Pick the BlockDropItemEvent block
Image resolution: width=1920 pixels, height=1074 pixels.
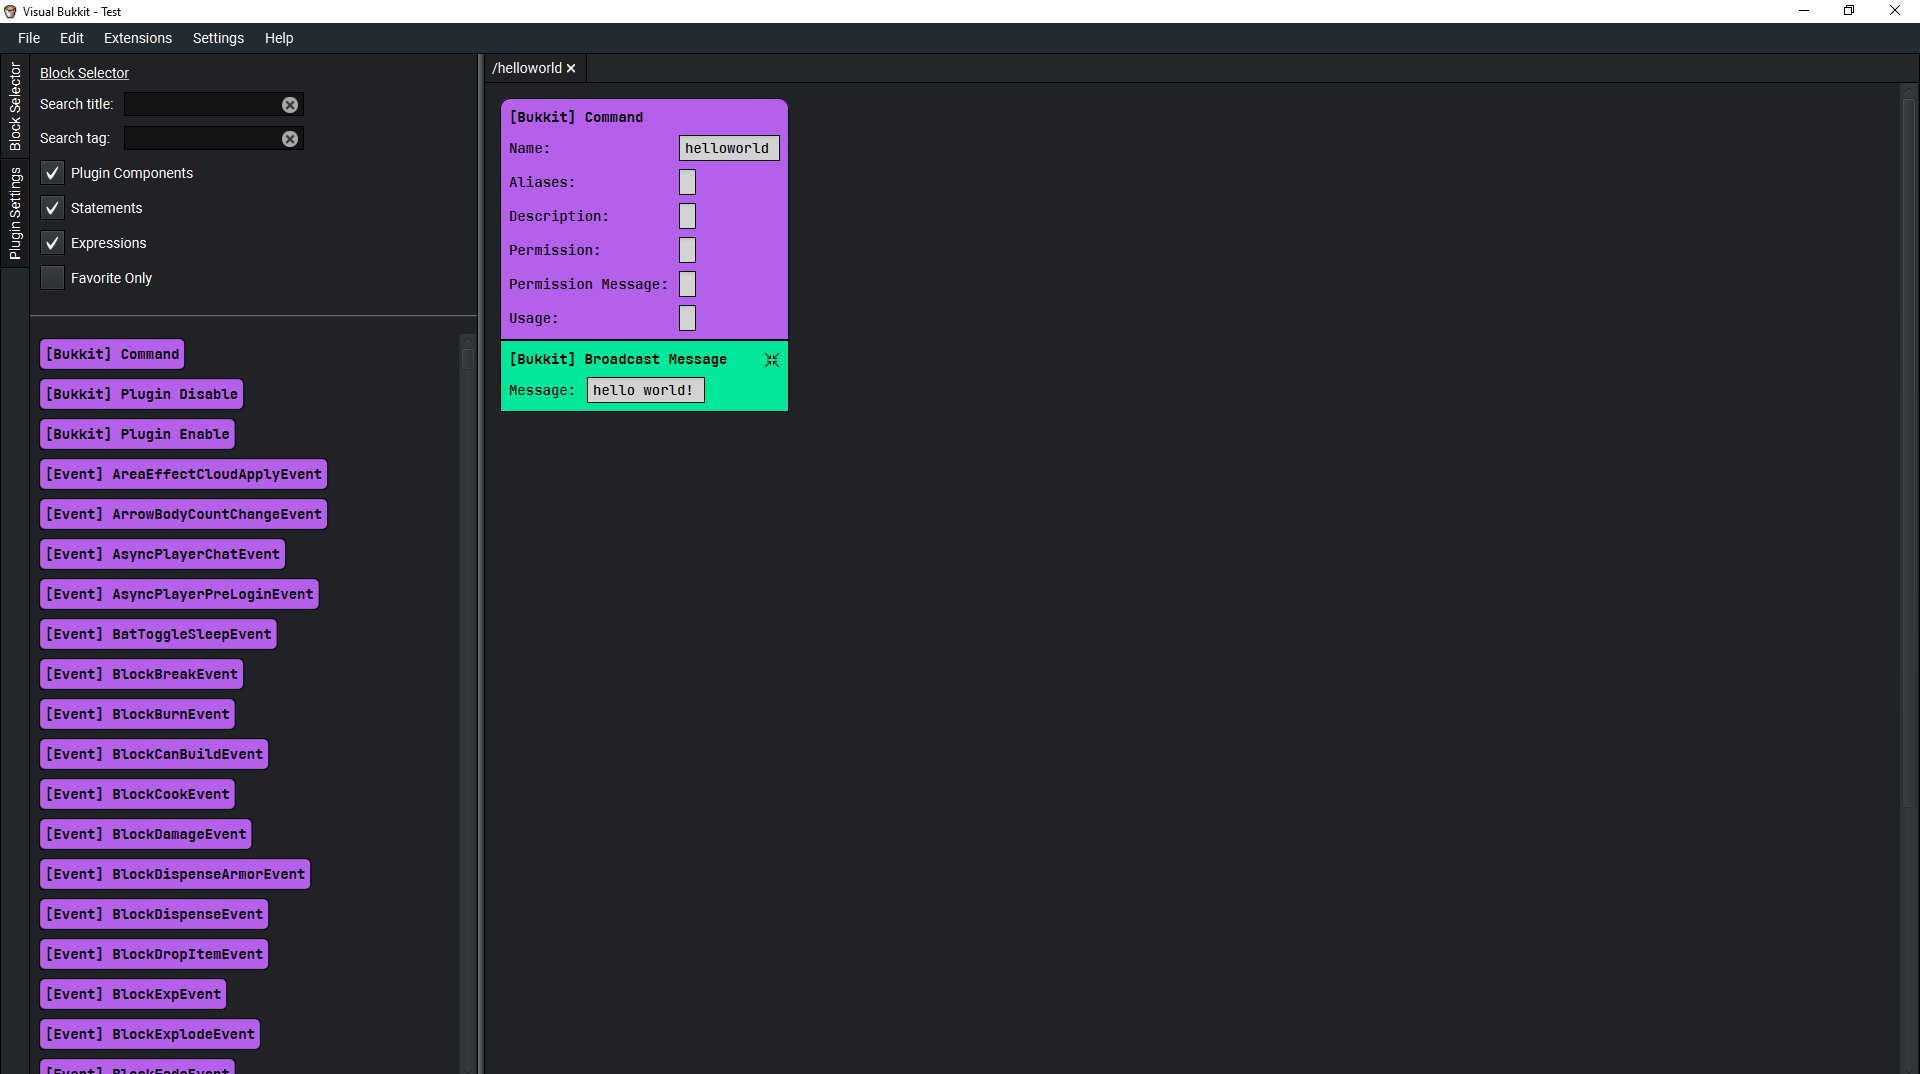click(x=154, y=955)
